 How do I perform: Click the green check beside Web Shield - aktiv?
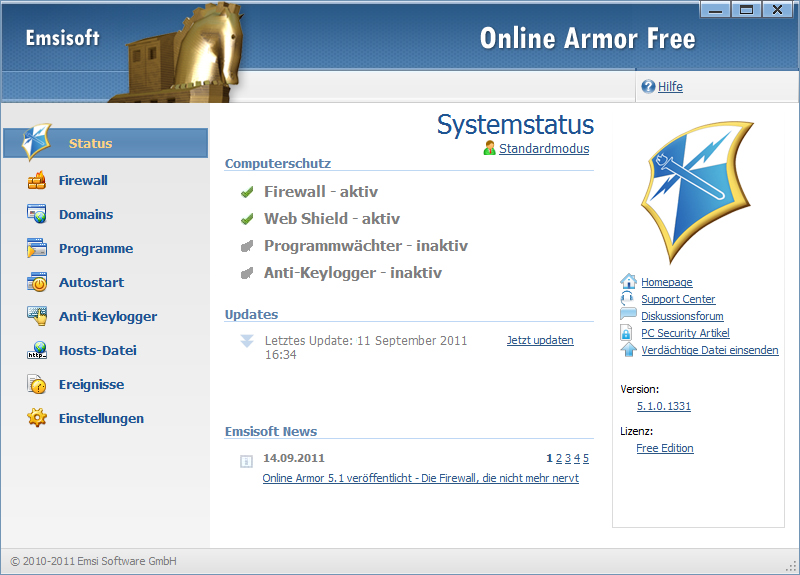[x=247, y=219]
